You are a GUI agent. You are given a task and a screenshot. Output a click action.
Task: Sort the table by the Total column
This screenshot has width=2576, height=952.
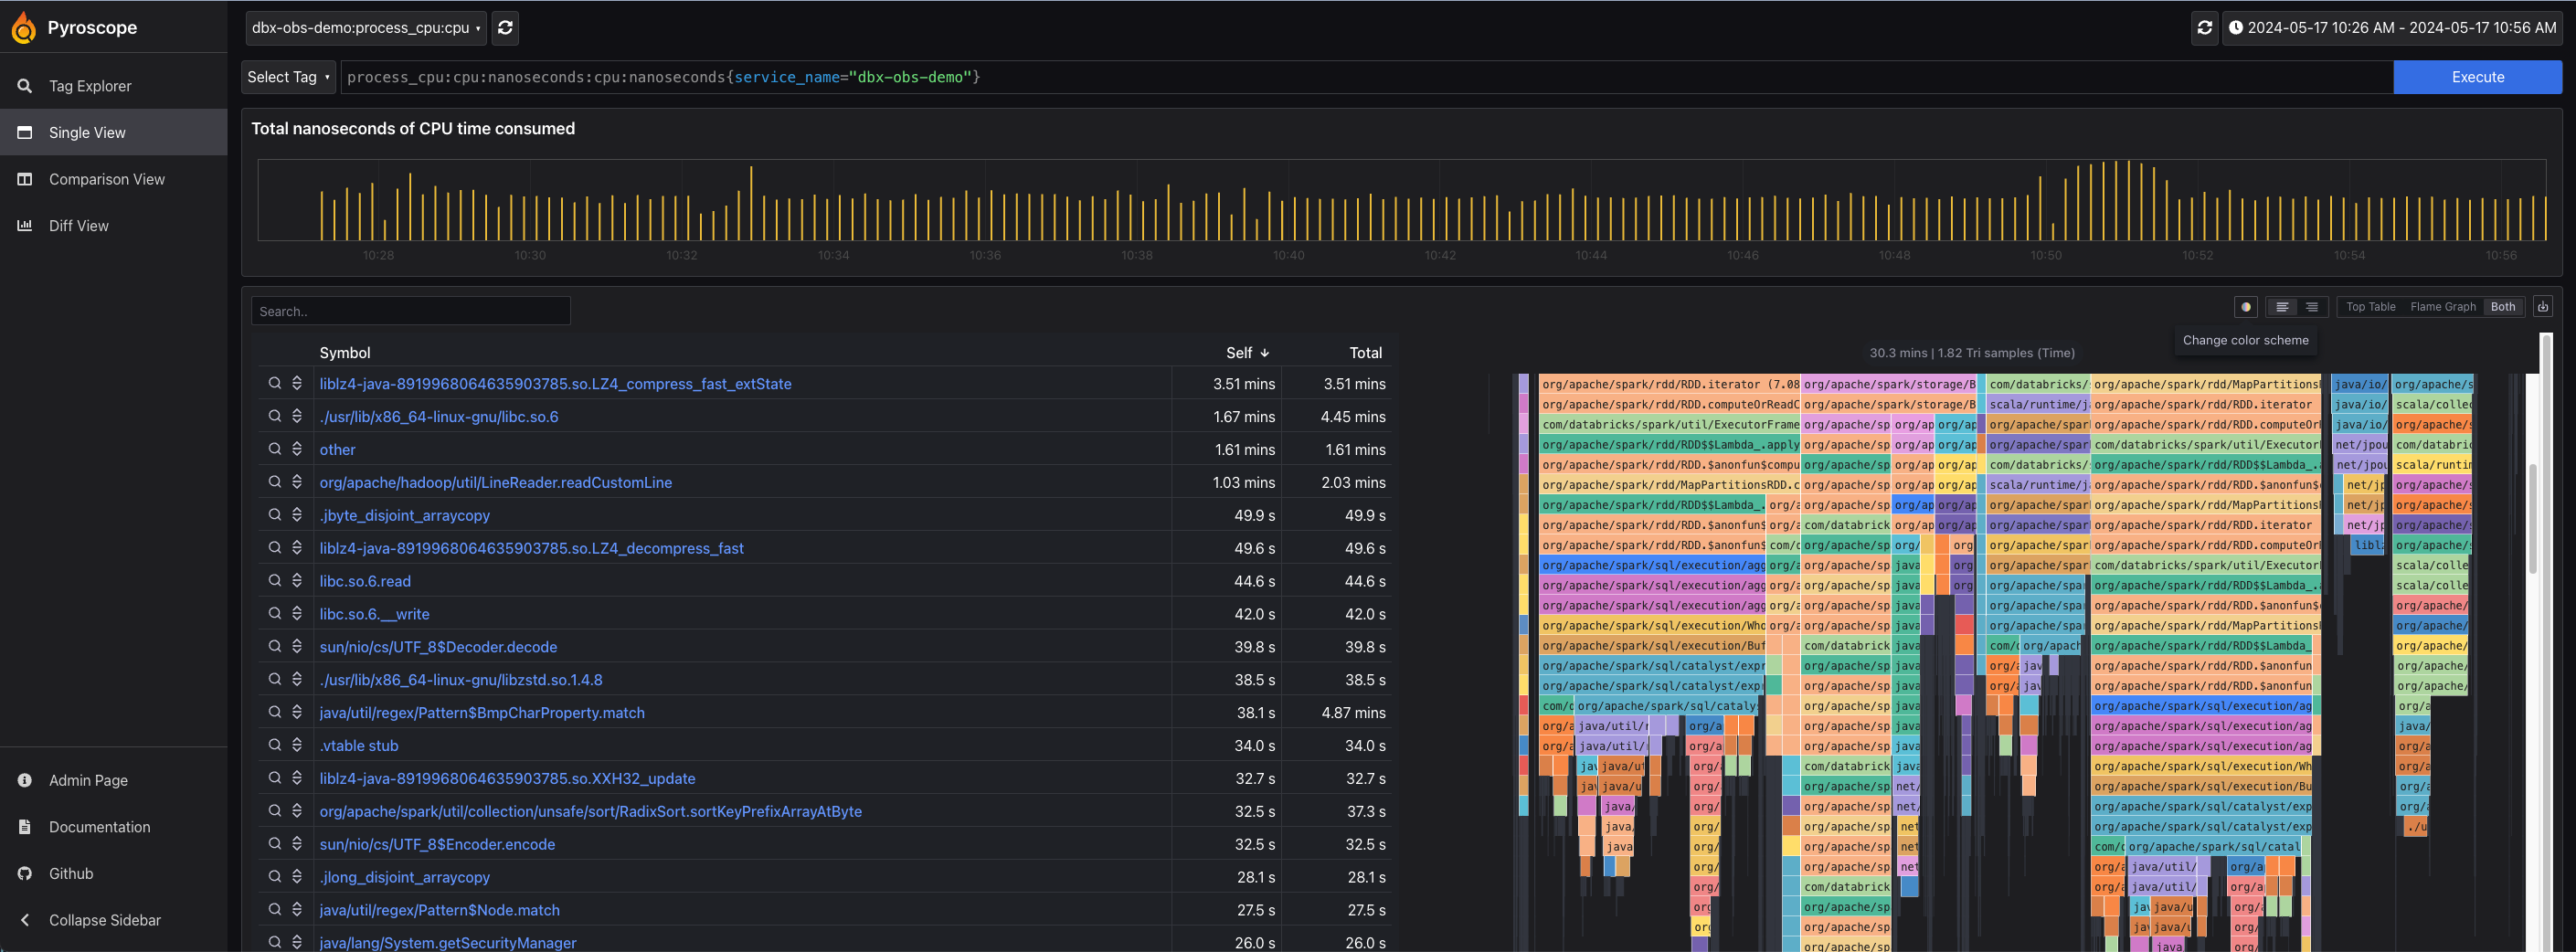click(x=1365, y=353)
